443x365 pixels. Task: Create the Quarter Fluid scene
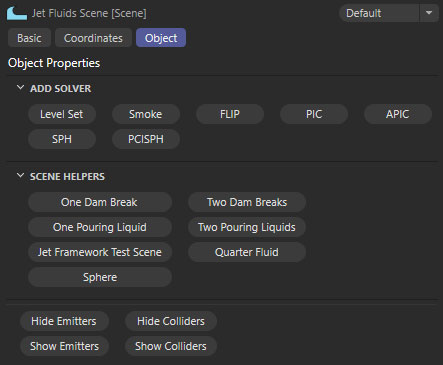(247, 252)
